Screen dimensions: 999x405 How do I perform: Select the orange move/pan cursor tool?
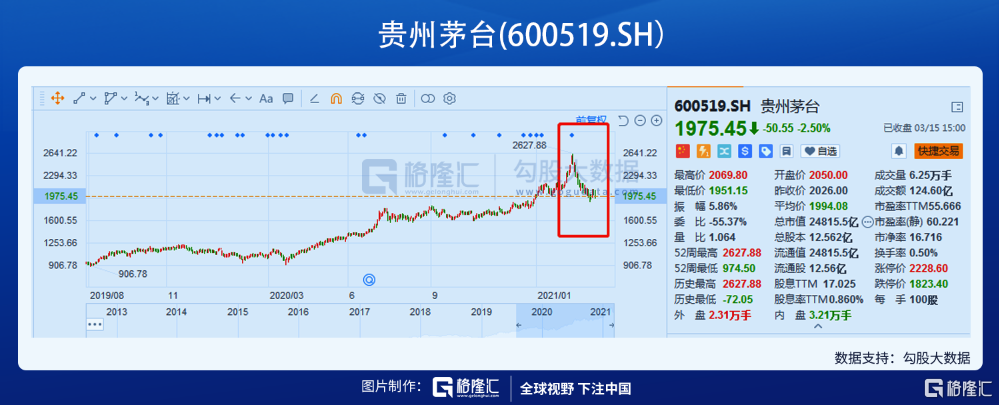[x=57, y=99]
